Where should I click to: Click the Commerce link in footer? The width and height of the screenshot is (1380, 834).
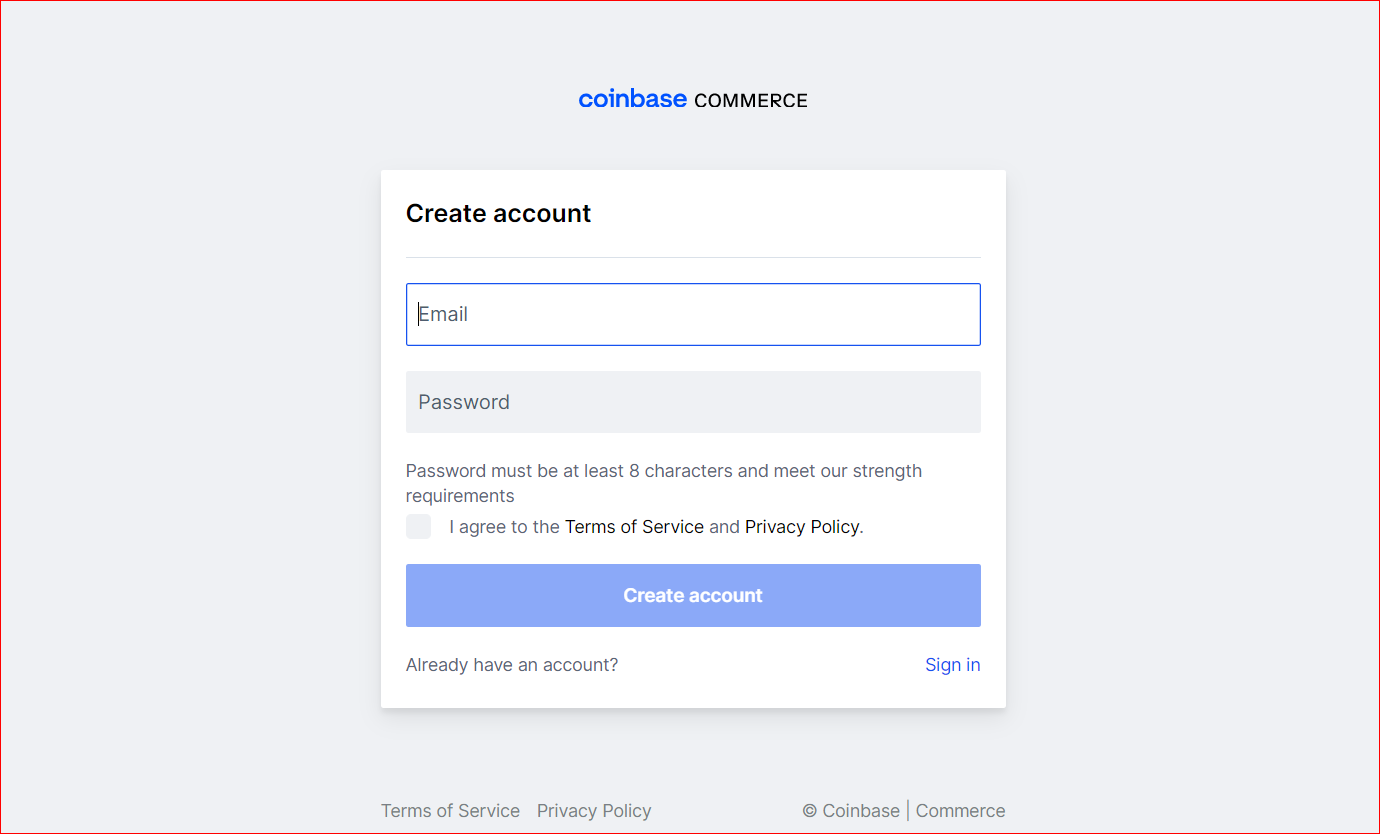(961, 811)
